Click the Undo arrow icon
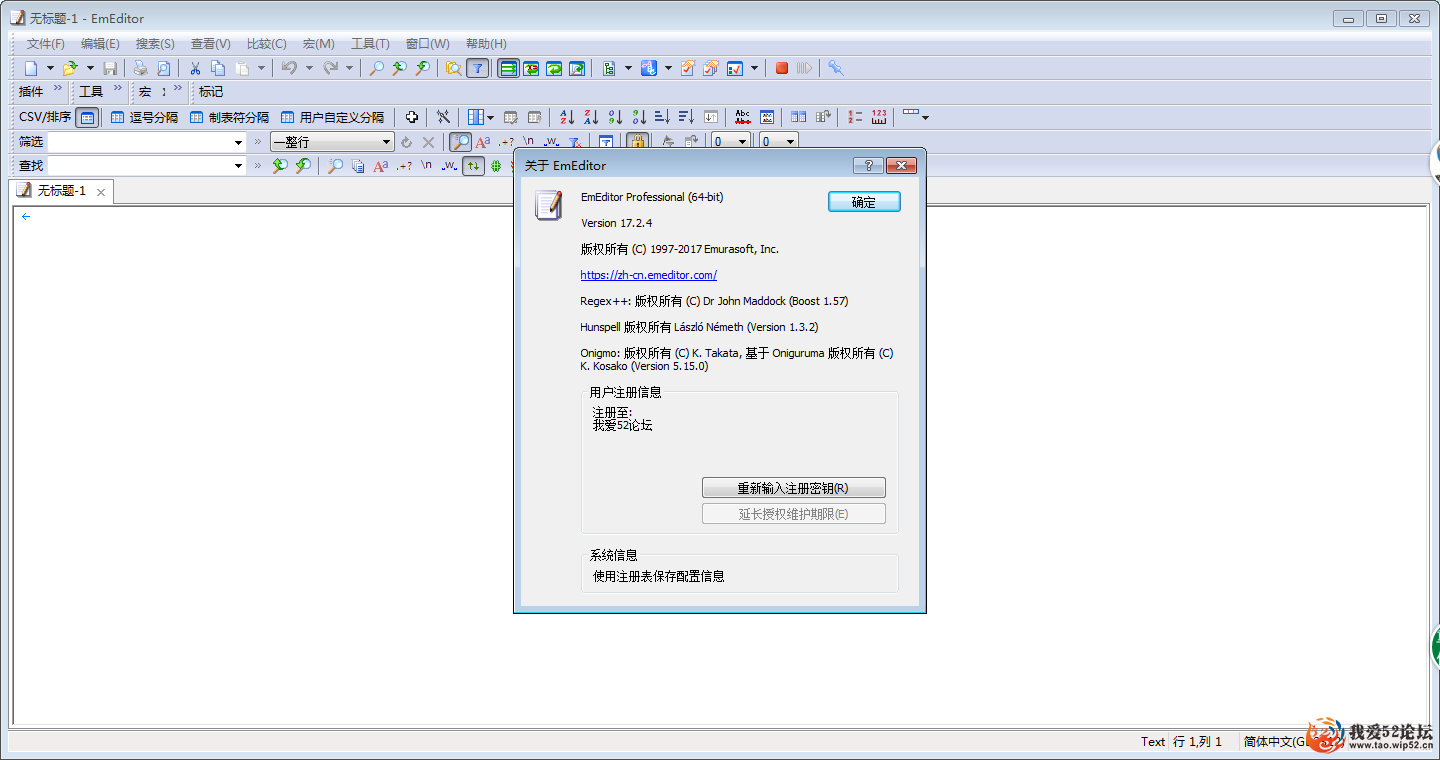This screenshot has width=1440, height=760. (289, 68)
